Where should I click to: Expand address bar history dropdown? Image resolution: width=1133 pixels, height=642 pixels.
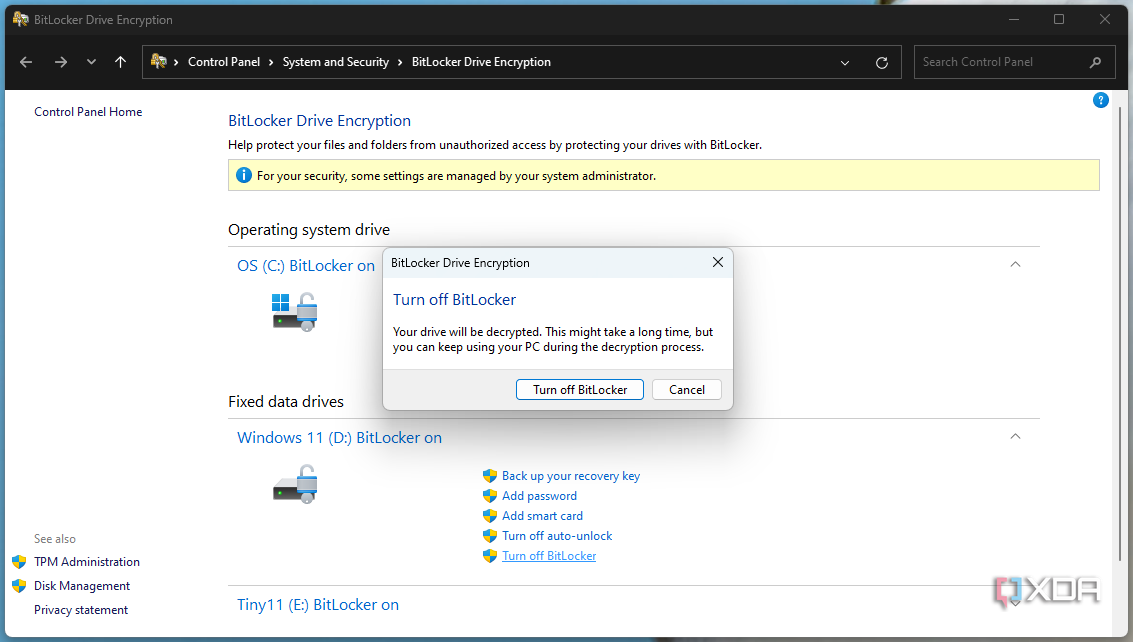point(845,63)
